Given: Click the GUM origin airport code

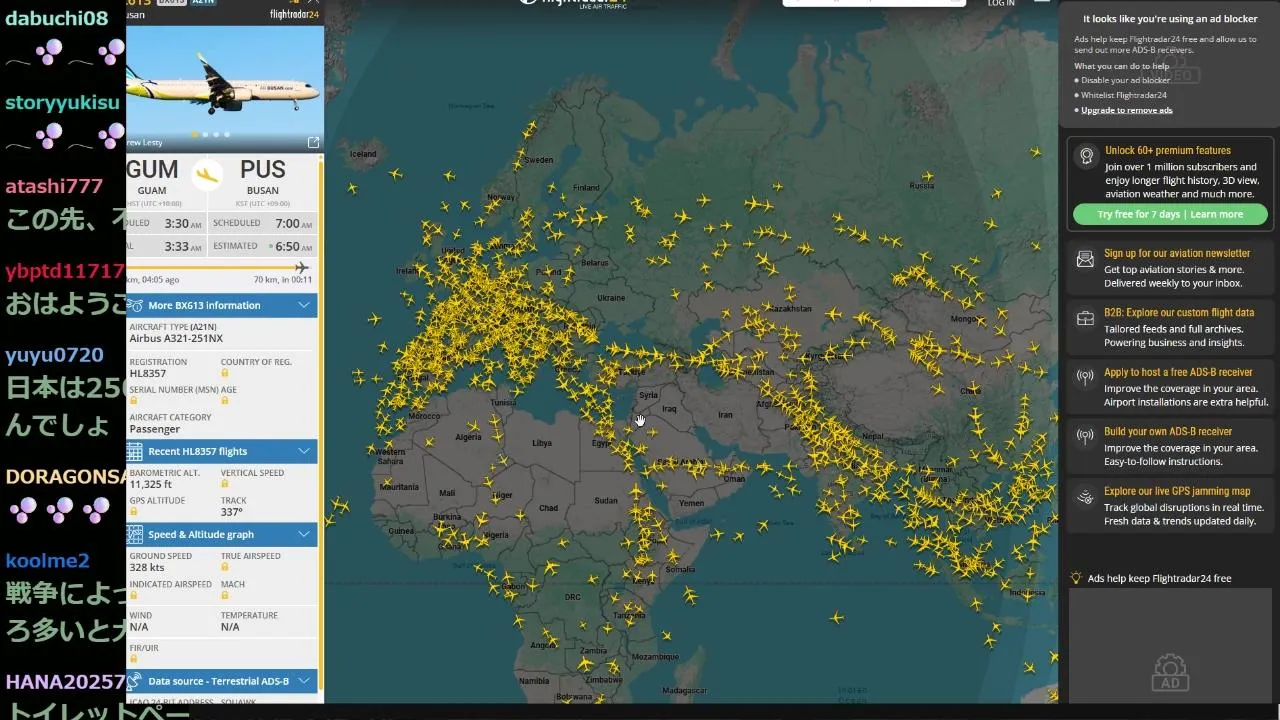Looking at the screenshot, I should (152, 170).
